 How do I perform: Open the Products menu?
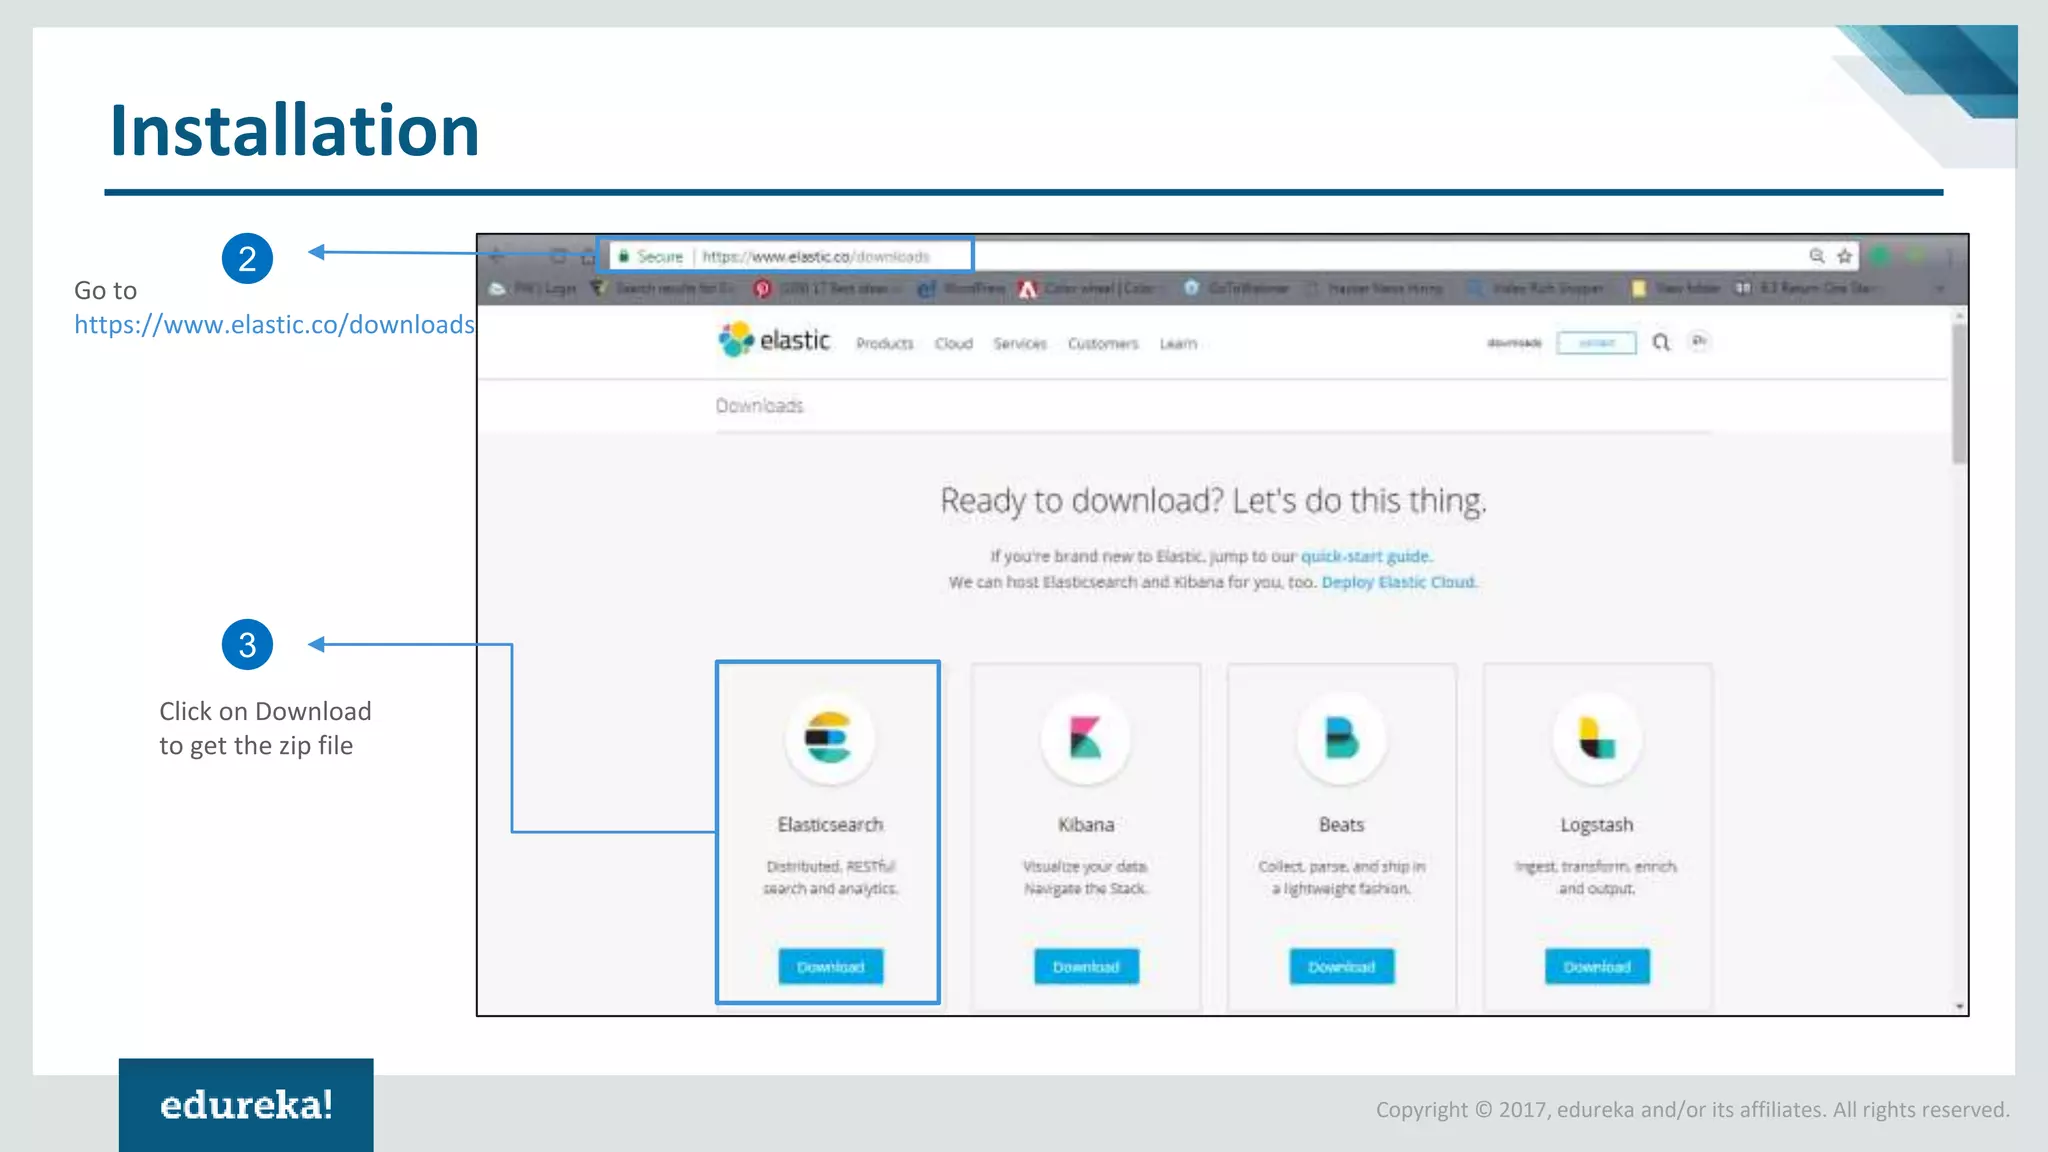(884, 344)
